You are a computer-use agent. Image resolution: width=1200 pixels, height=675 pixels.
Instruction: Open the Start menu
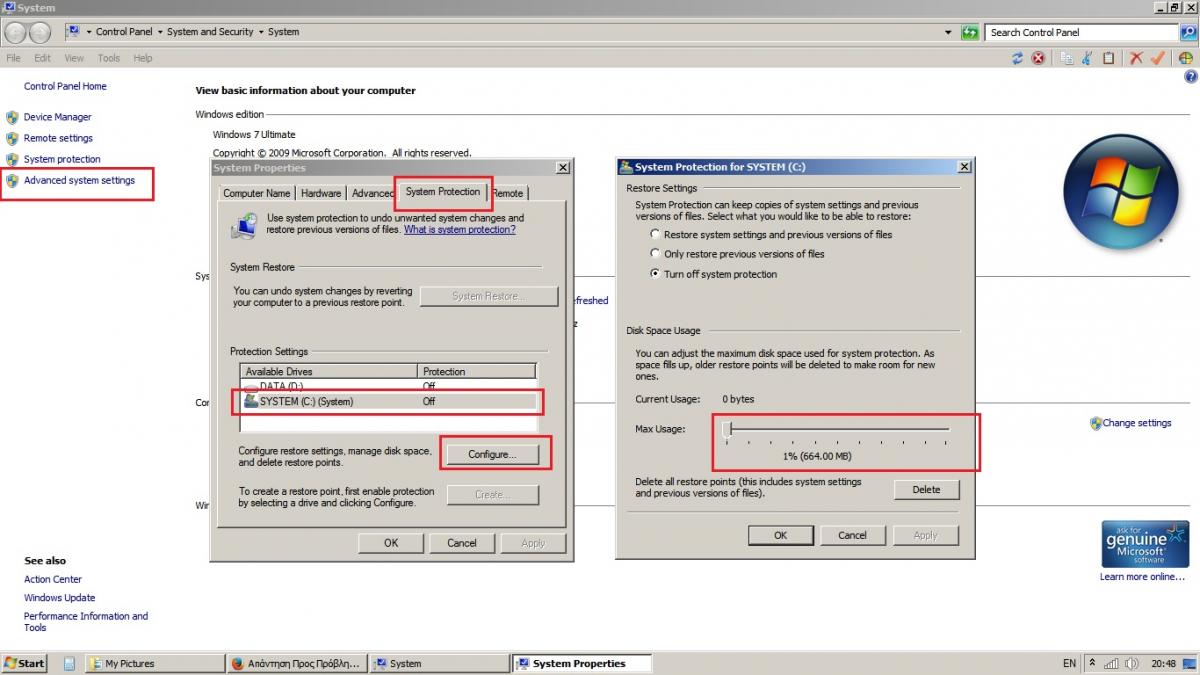click(25, 663)
